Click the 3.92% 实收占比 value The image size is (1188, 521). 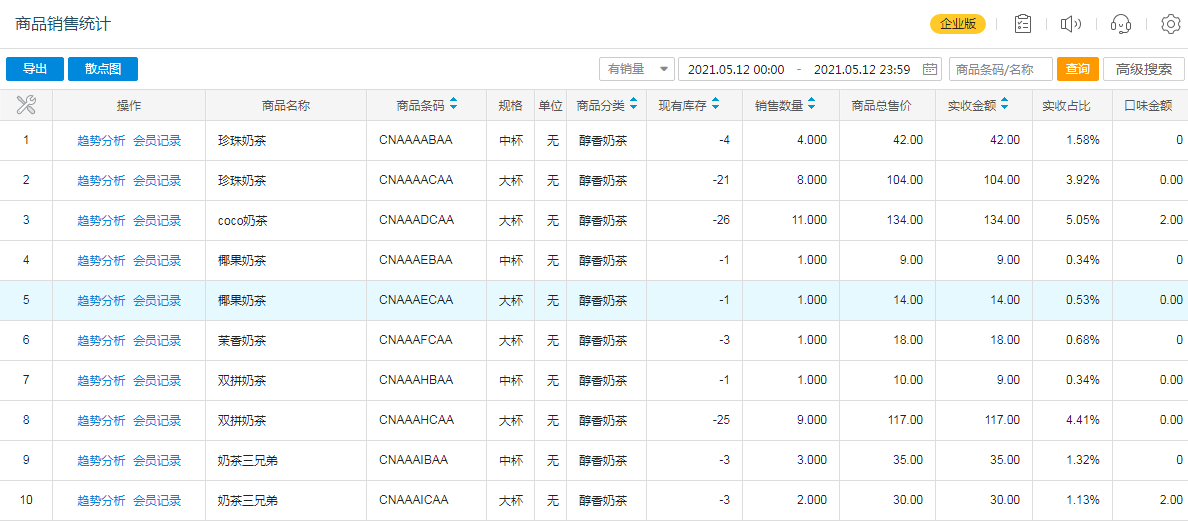point(1082,180)
